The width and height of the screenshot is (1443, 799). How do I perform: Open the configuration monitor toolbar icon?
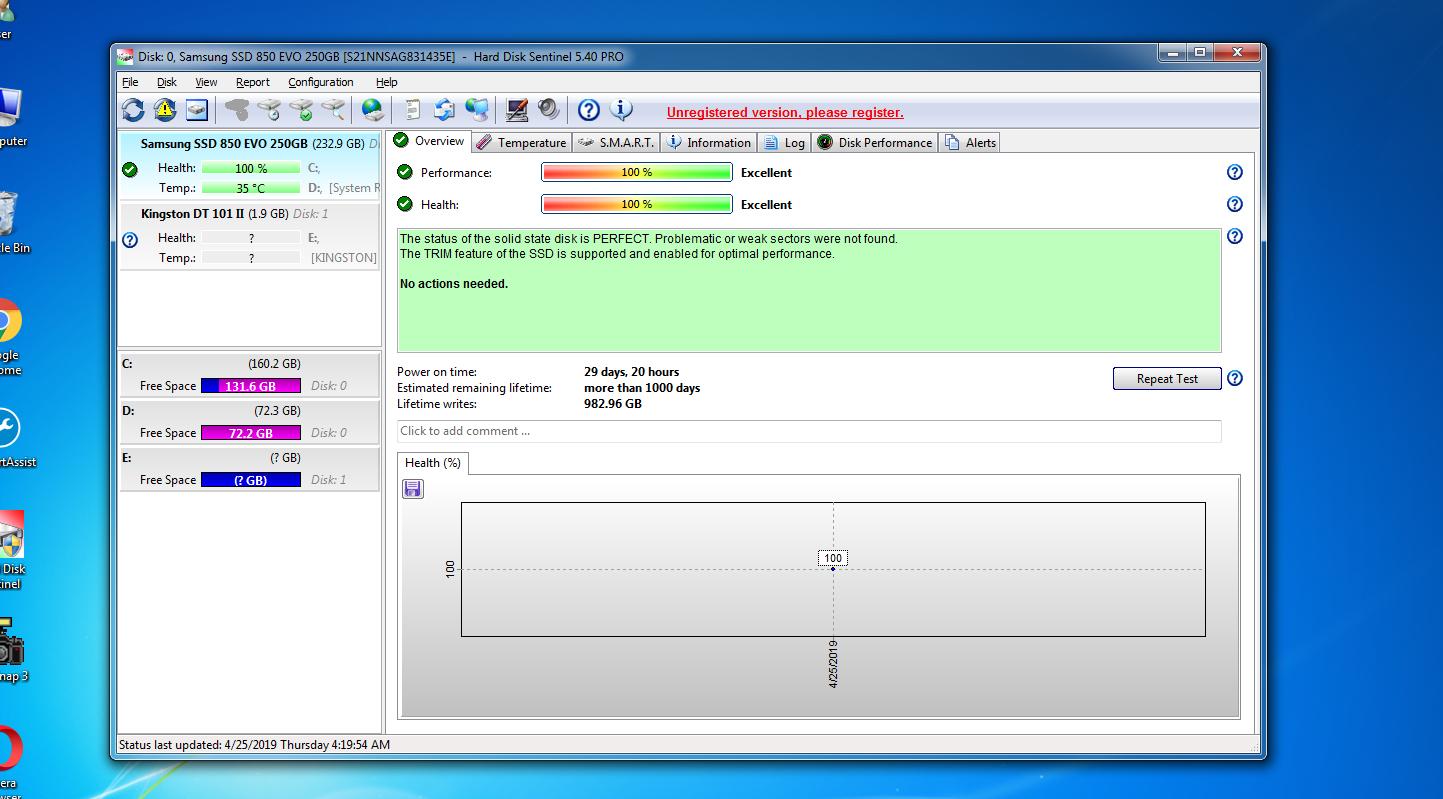point(516,110)
